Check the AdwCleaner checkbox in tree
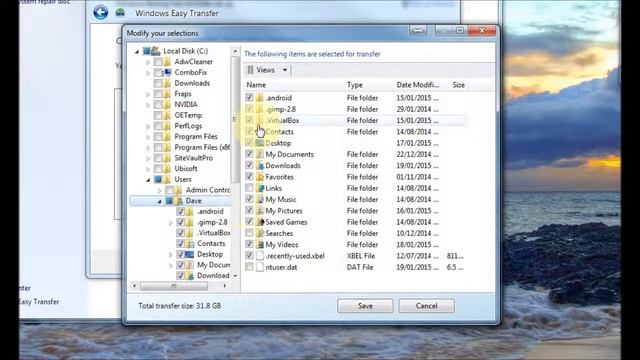The height and width of the screenshot is (360, 640). click(158, 62)
